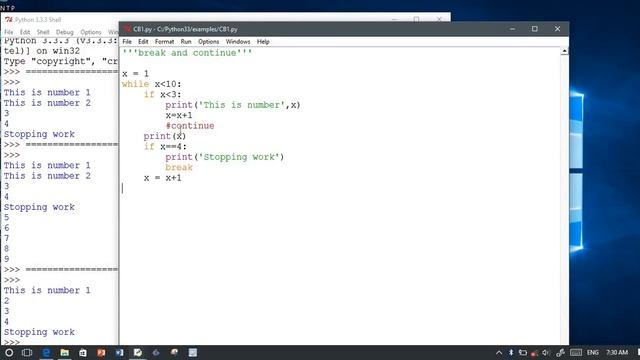
Task: Launch Microsoft Edge from taskbar
Action: pos(46,352)
